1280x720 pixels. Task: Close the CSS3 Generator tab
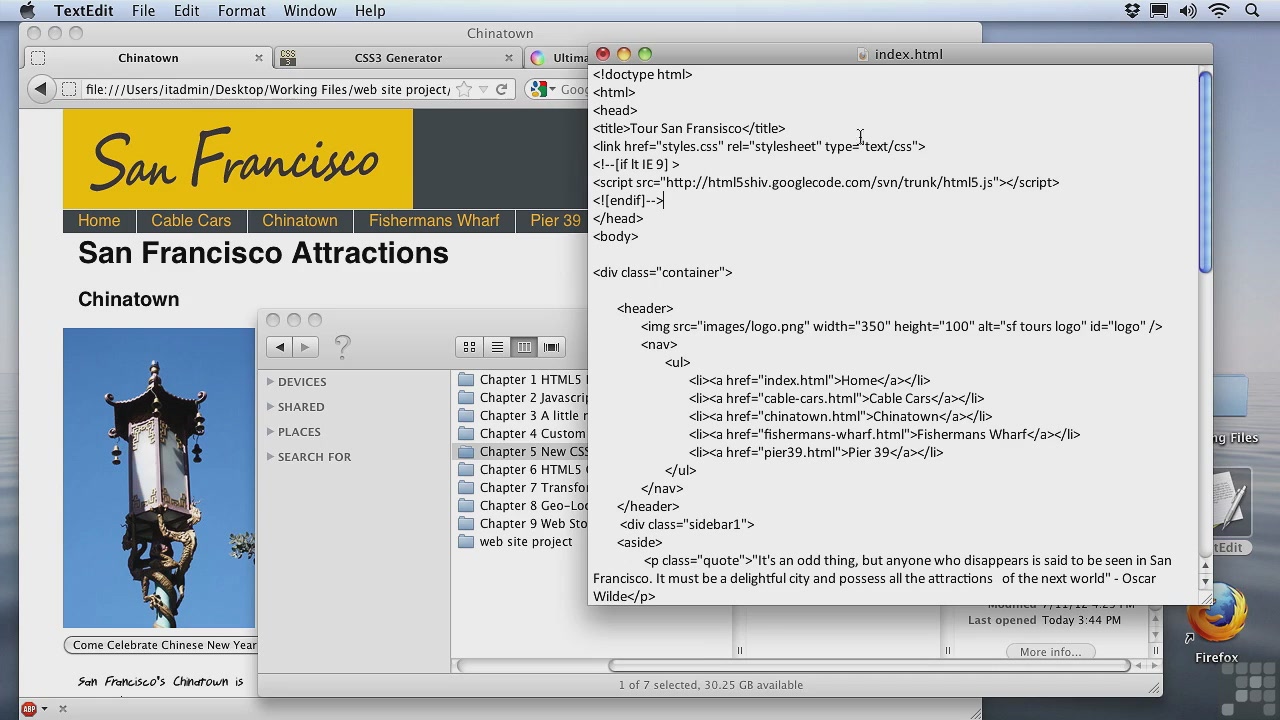coord(509,58)
